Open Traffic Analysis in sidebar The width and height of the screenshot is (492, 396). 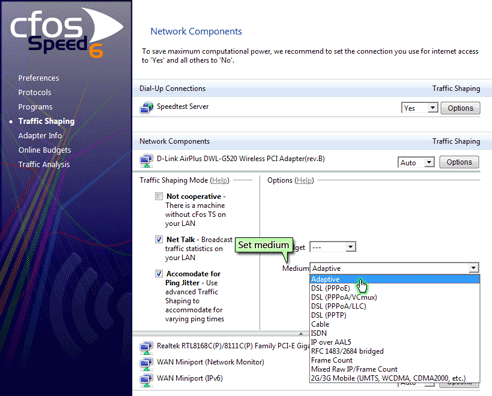tap(44, 164)
